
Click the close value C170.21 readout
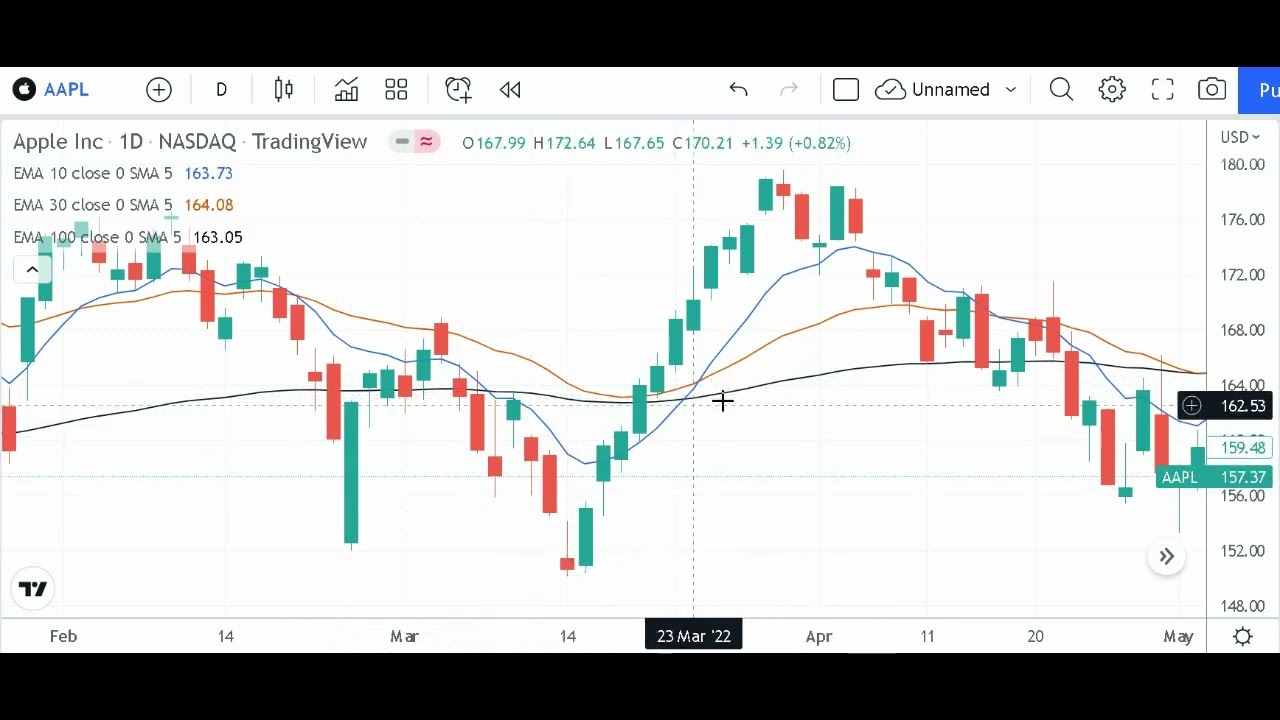[702, 143]
